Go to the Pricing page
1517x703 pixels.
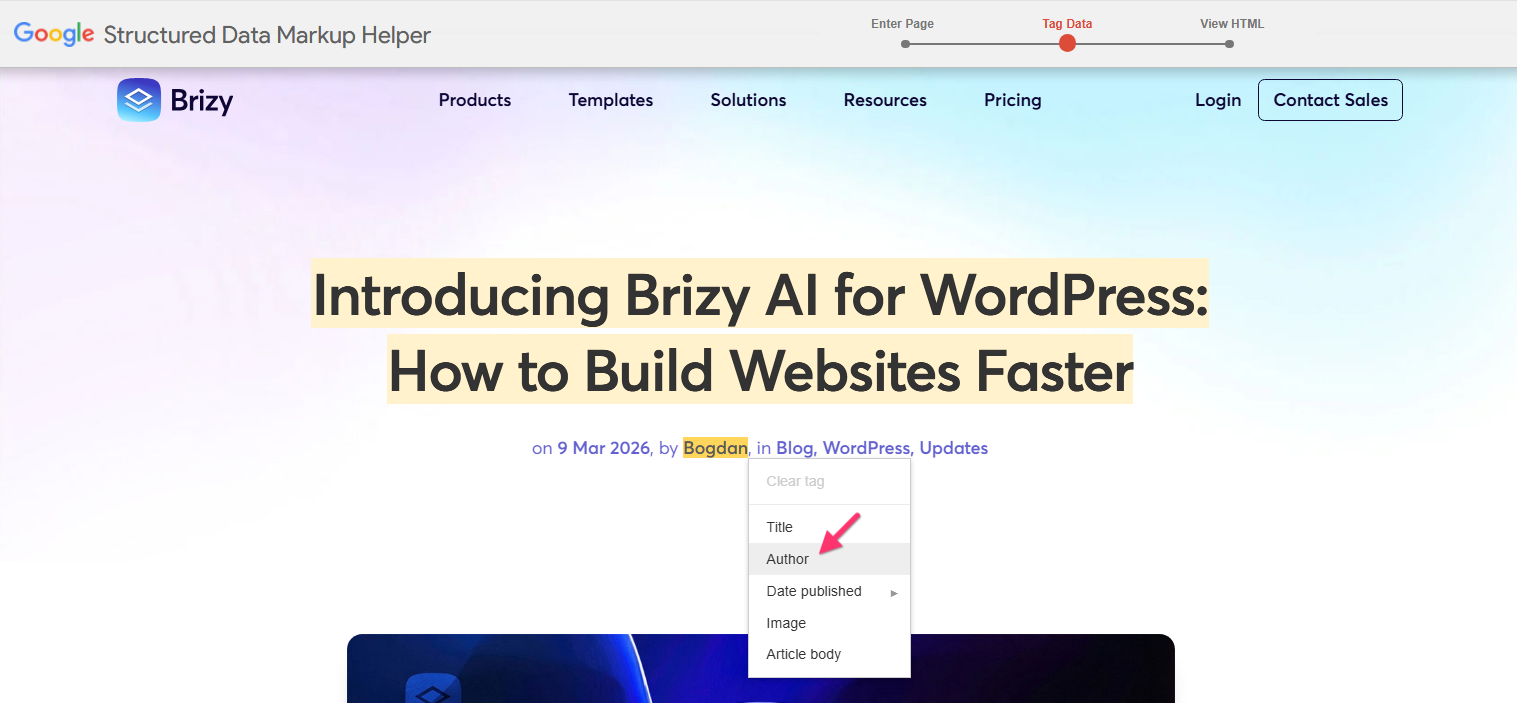pos(1013,100)
